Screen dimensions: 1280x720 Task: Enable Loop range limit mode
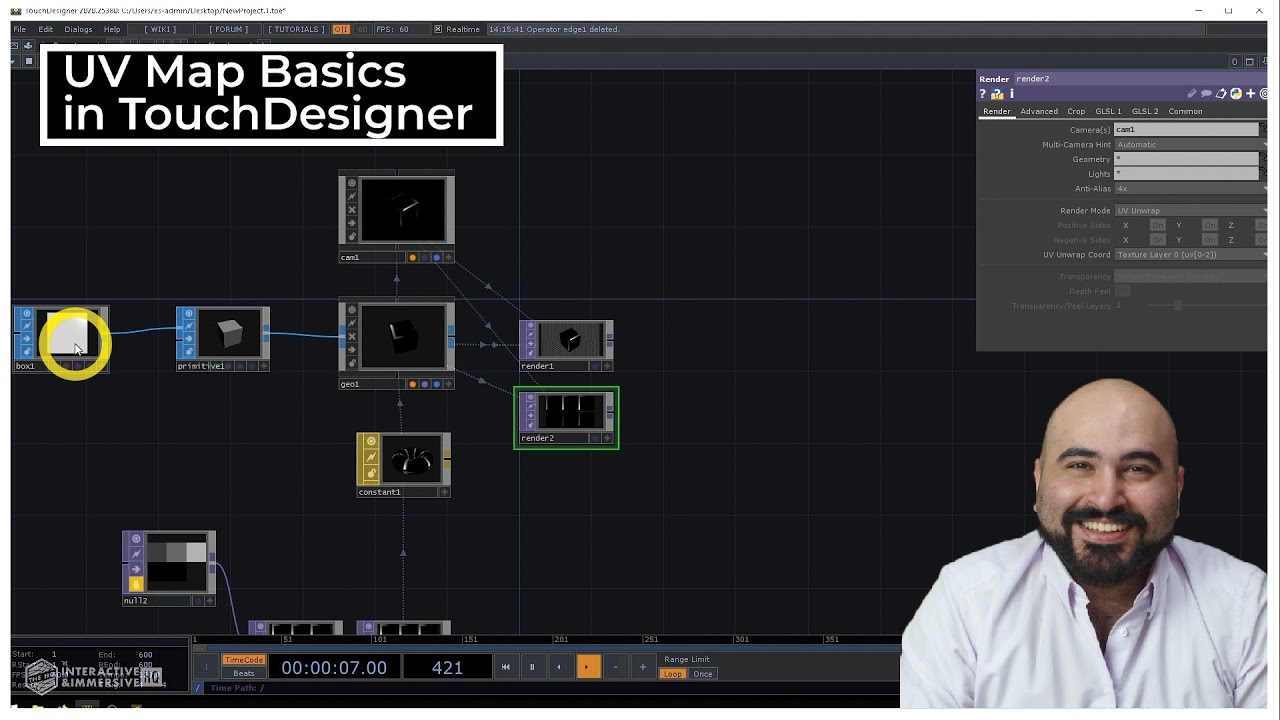coord(673,674)
